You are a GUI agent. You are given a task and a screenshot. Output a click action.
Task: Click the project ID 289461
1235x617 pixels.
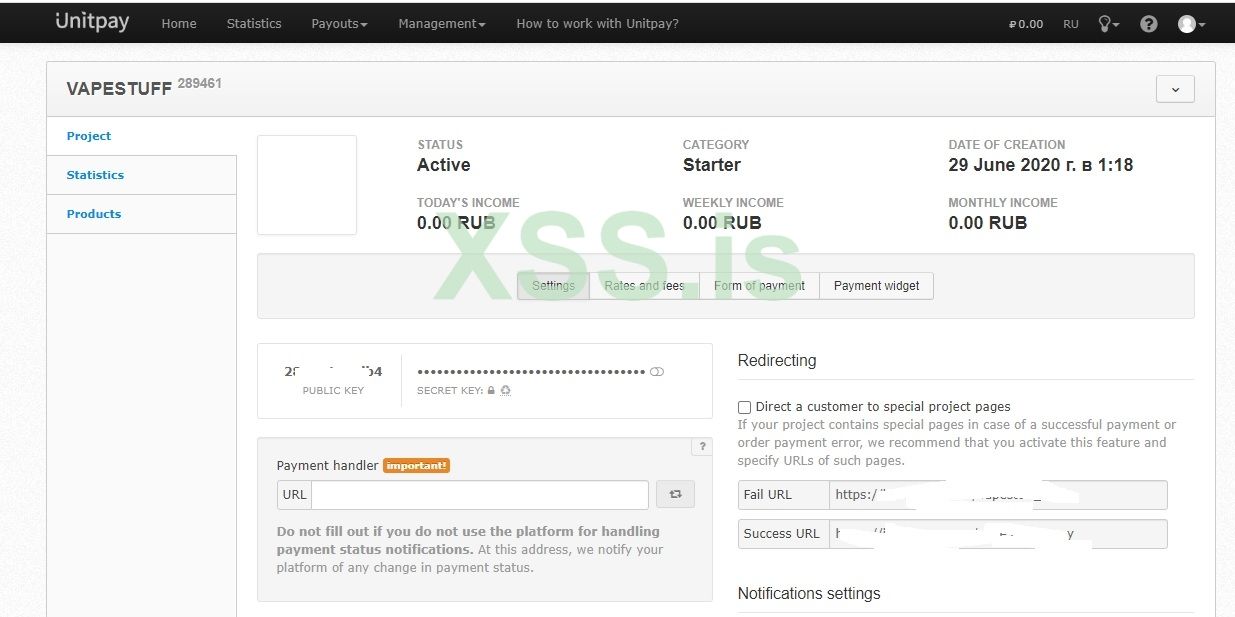coord(200,84)
